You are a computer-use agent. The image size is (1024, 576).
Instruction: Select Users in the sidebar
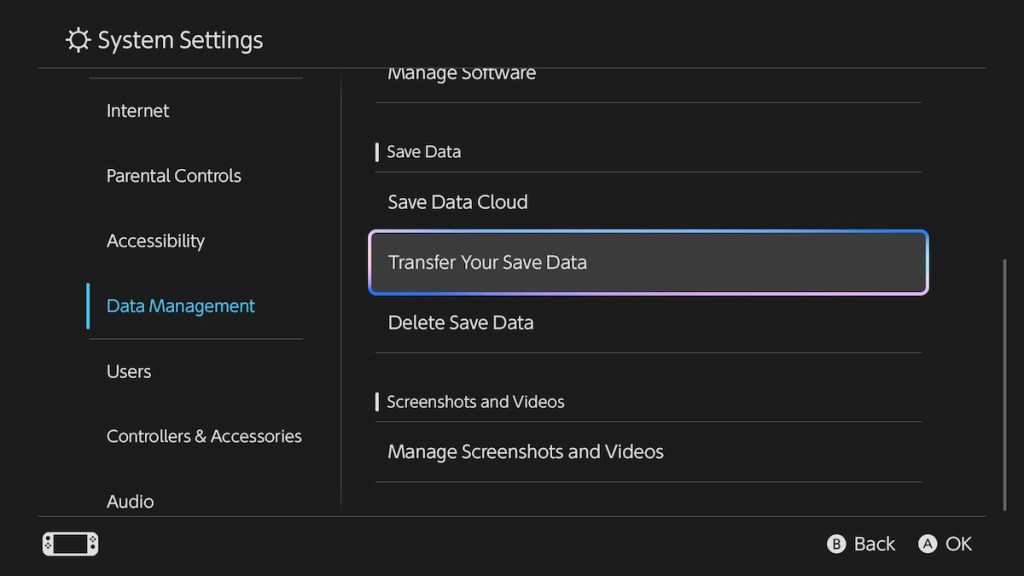coord(128,371)
